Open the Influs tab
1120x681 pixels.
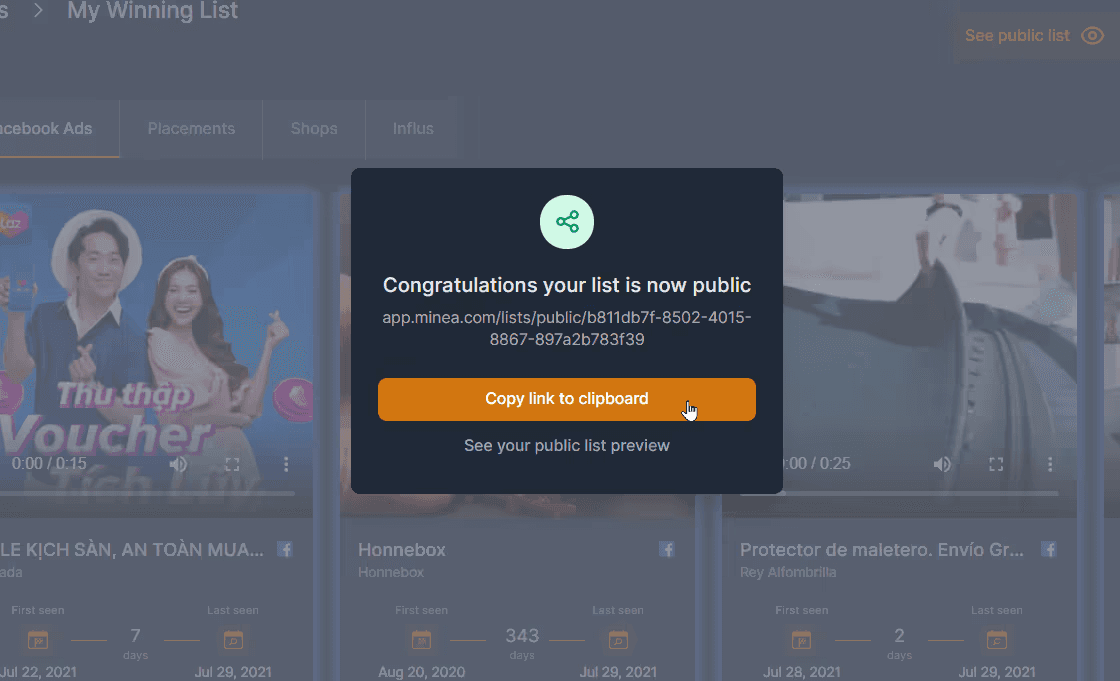tap(413, 129)
